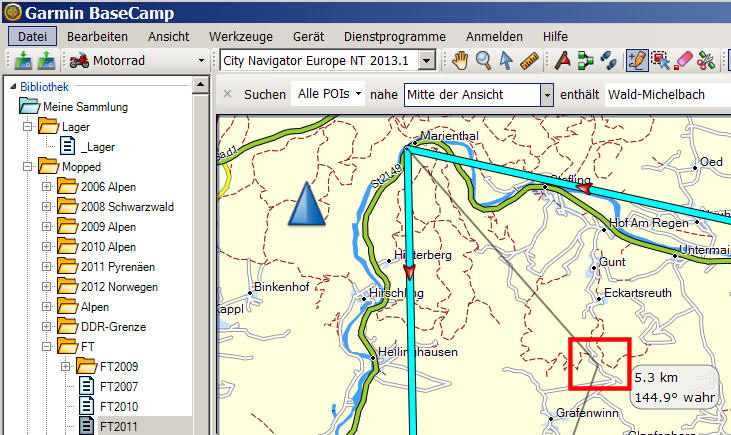This screenshot has height=435, width=731.
Task: Select the magnifier zoom tool
Action: point(484,61)
